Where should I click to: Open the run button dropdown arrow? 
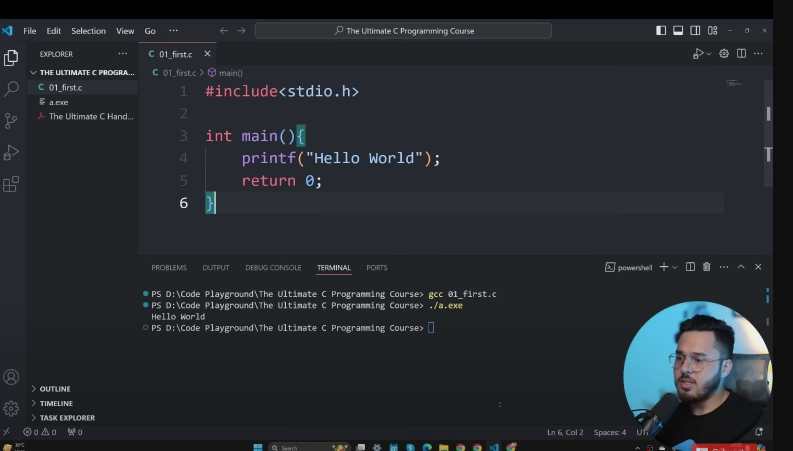coord(709,54)
